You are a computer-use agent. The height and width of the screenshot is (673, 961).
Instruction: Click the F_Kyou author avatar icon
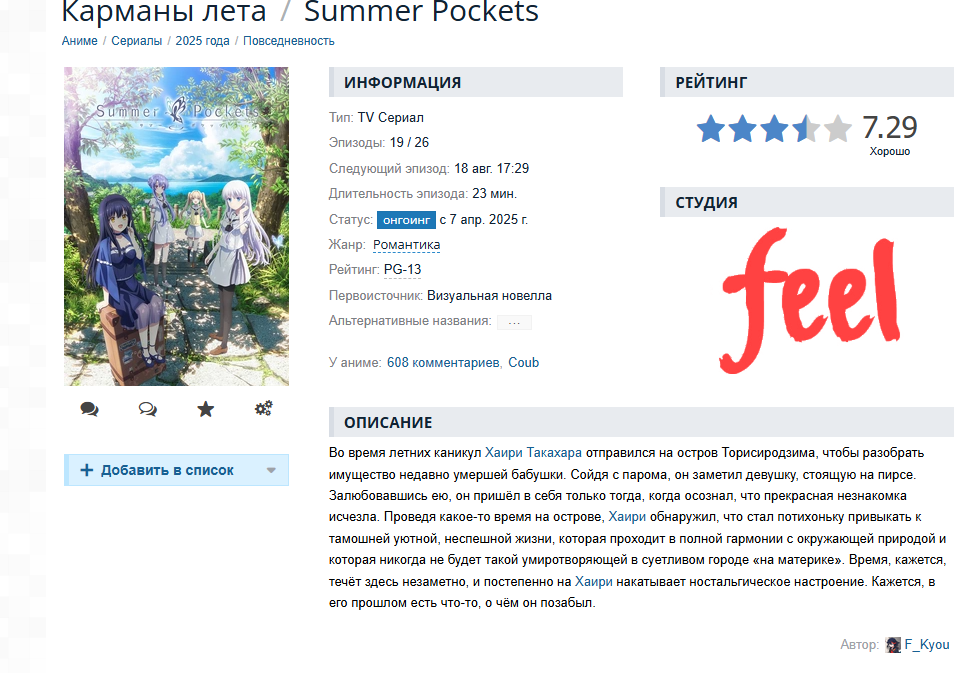point(893,645)
